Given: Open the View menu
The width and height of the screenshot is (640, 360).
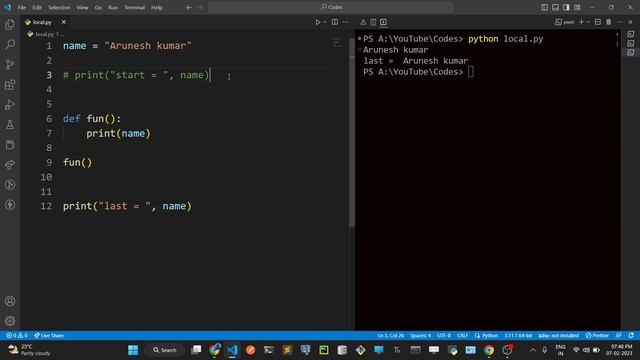Looking at the screenshot, I should 82,7.
